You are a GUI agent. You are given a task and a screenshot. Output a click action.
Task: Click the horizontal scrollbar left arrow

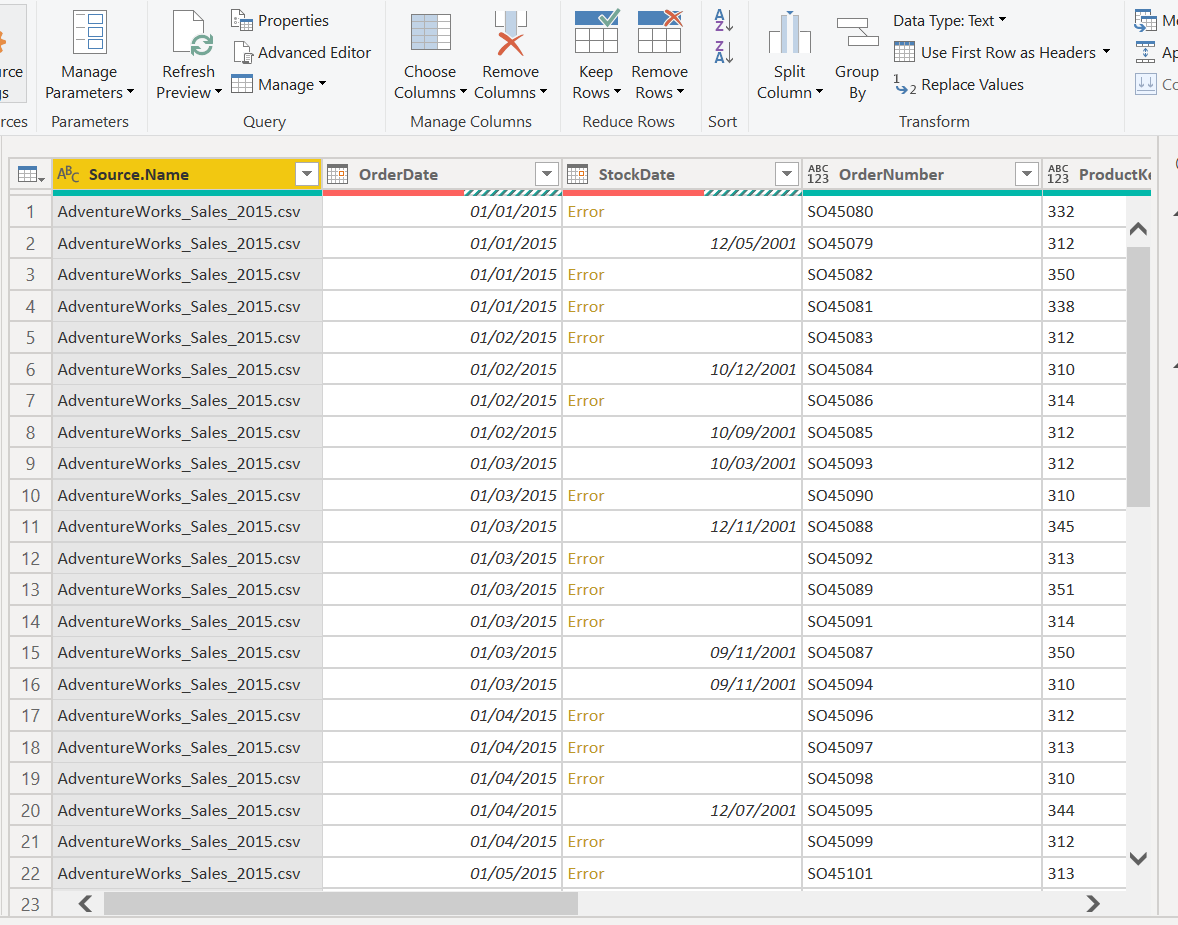(x=86, y=903)
